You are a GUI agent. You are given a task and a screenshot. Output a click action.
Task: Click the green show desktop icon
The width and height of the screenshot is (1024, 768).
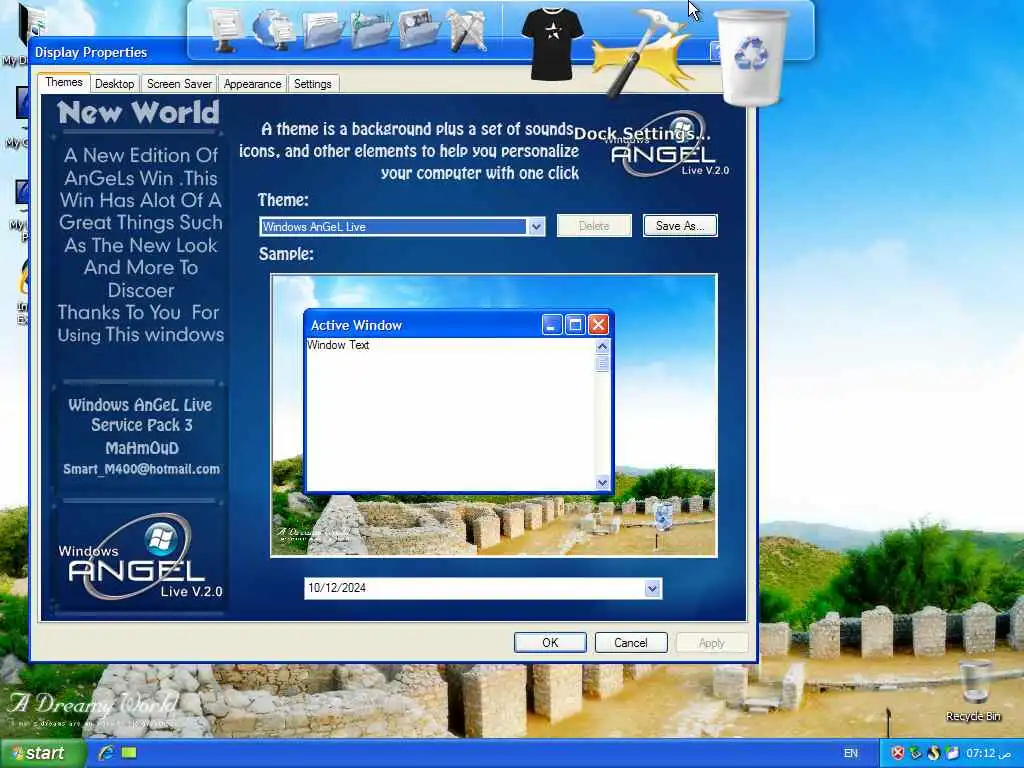pos(129,753)
